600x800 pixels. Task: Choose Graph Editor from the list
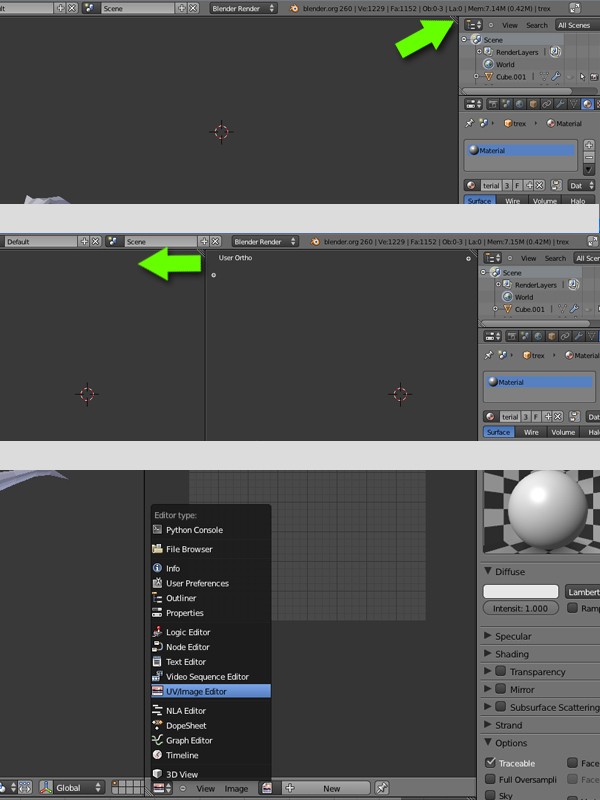point(211,740)
